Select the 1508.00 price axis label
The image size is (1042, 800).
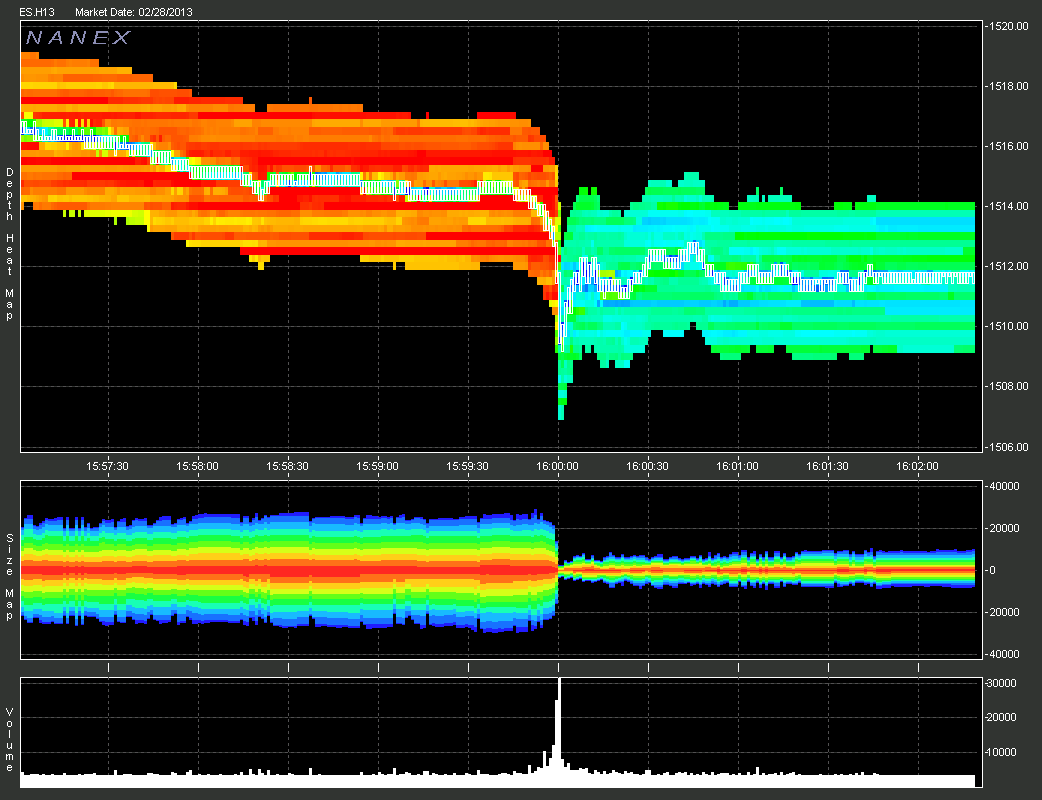(x=1008, y=386)
